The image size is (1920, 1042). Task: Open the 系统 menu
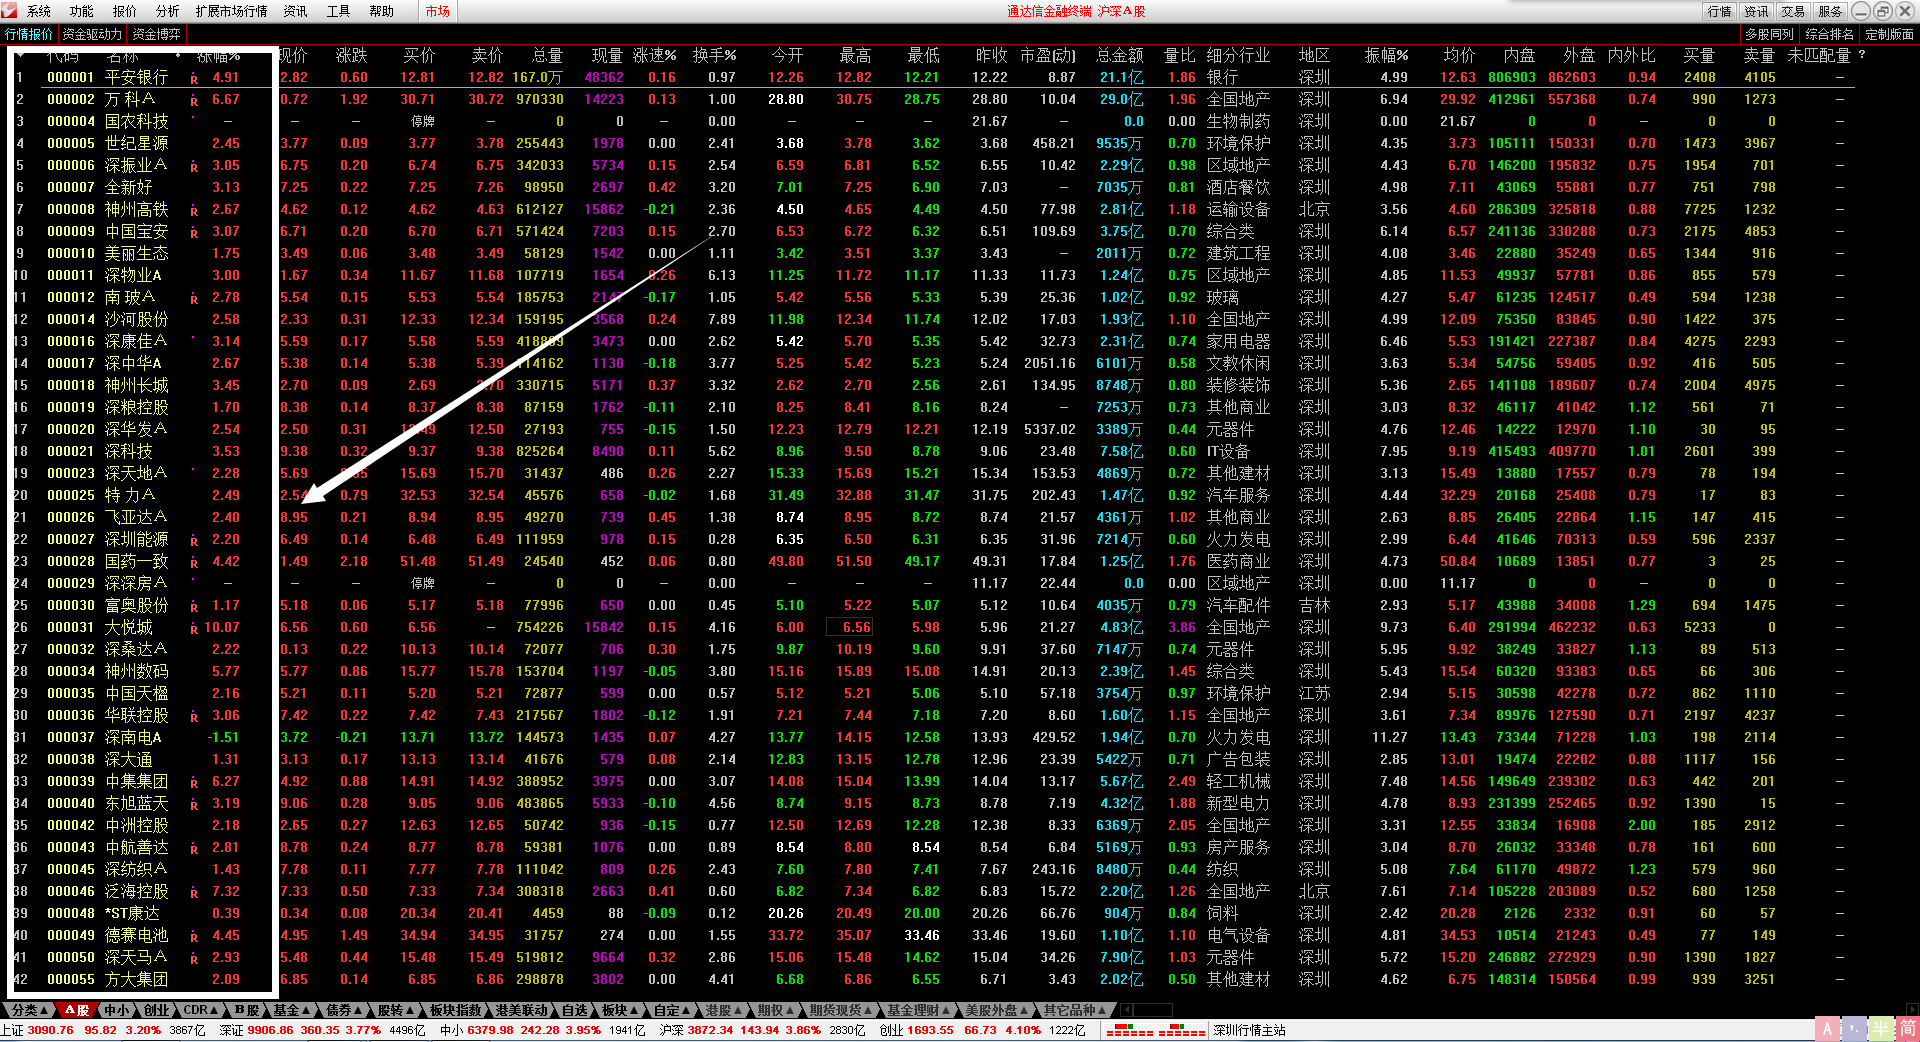coord(39,11)
